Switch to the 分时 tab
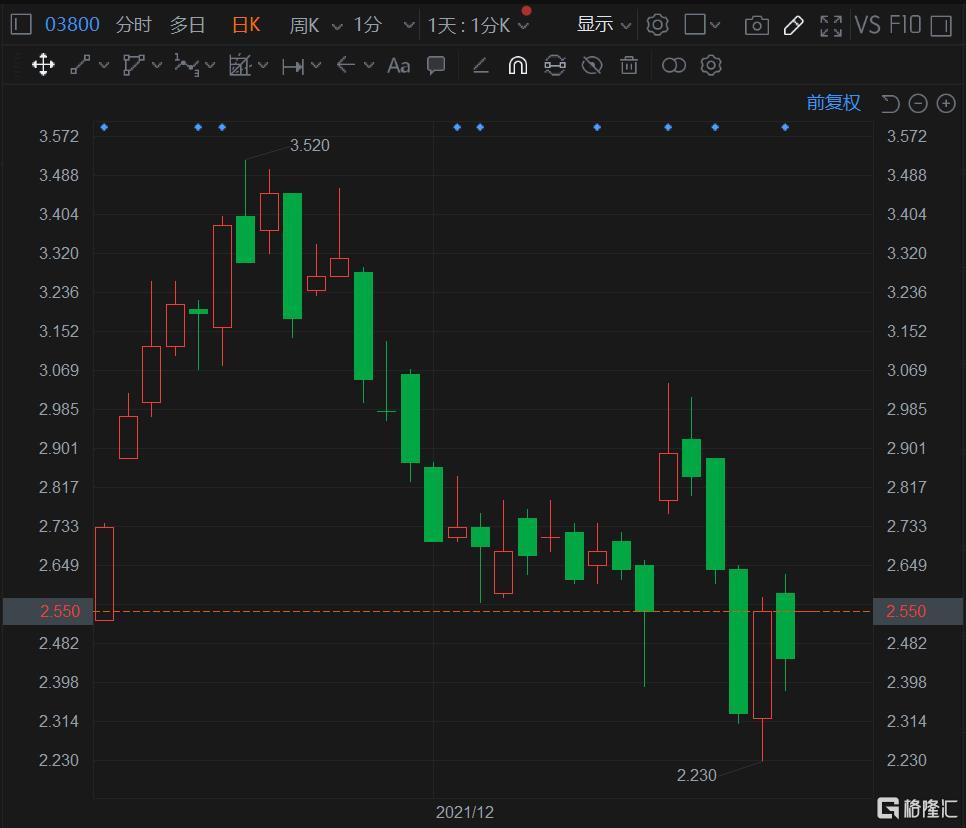Screen dimensions: 966x828 [x=134, y=25]
